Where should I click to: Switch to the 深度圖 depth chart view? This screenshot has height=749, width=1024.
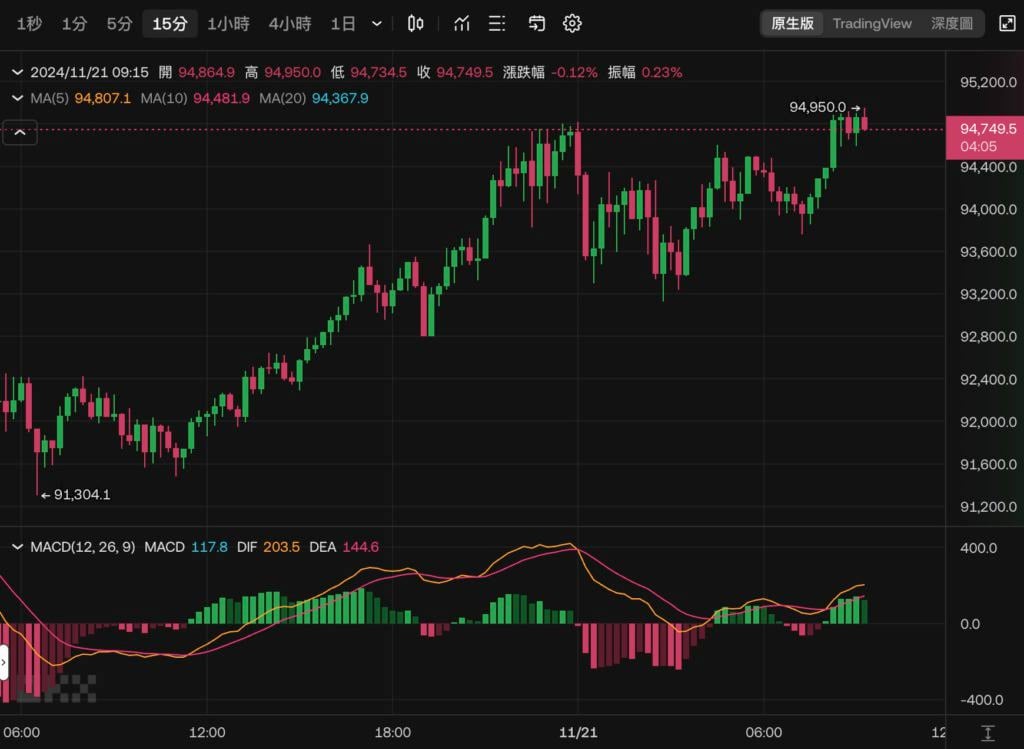(x=951, y=23)
